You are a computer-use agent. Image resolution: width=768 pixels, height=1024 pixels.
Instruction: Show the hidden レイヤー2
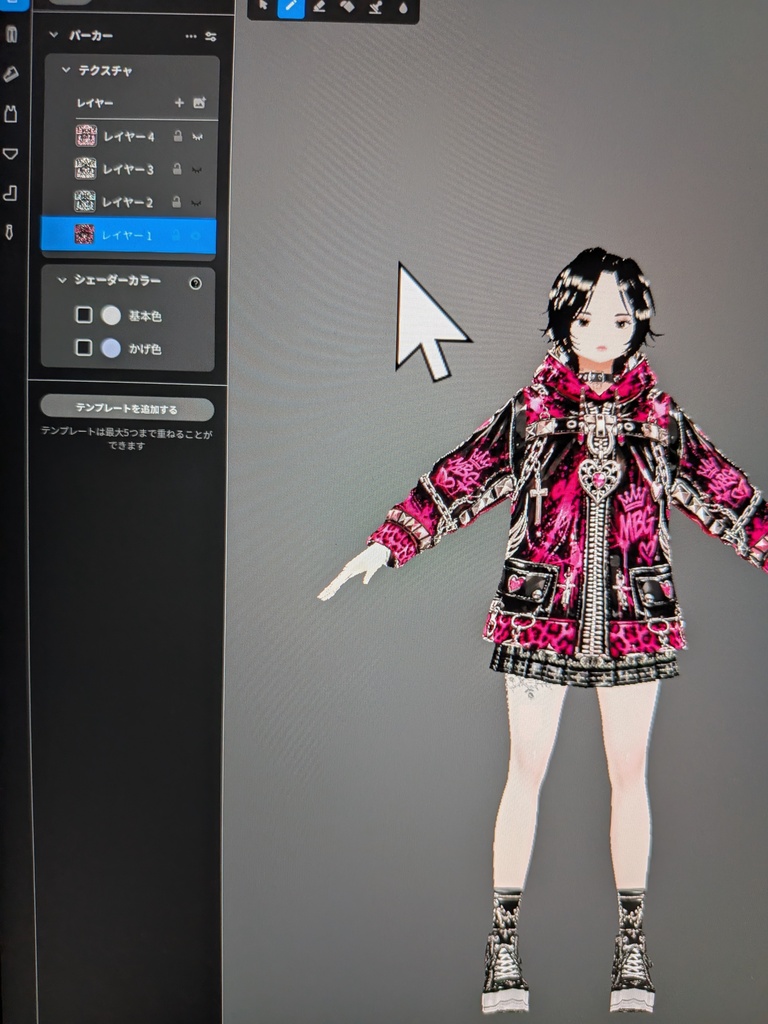[196, 203]
